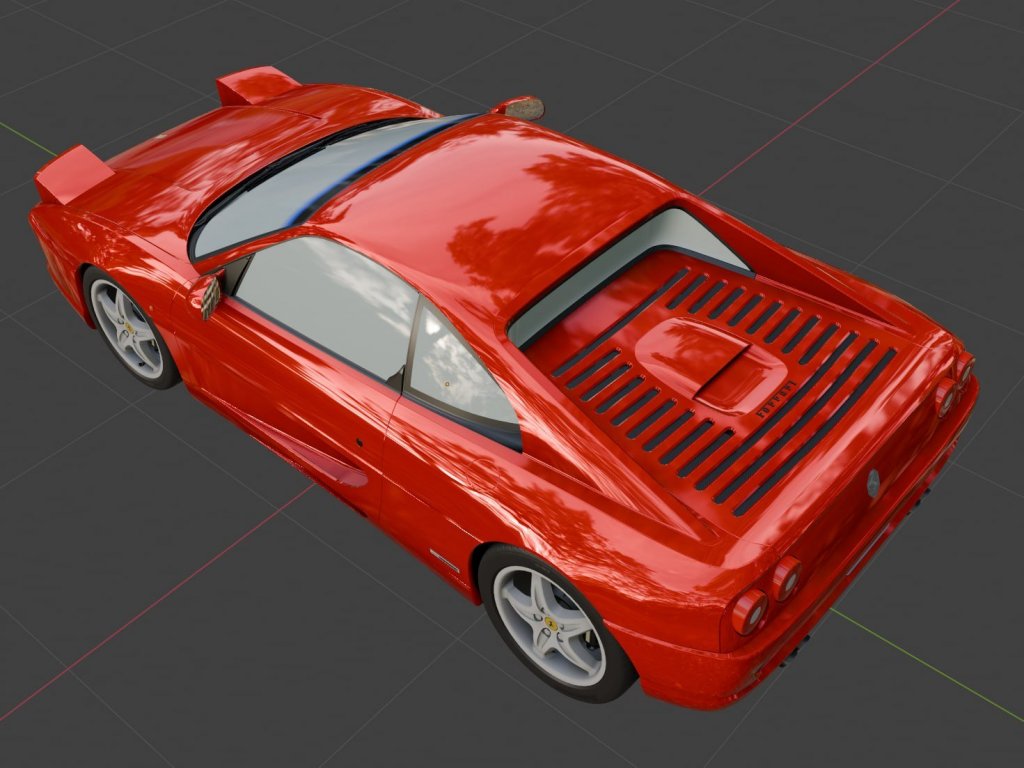
Task: Click the yellow center cap on the rear wheel
Action: click(x=552, y=622)
